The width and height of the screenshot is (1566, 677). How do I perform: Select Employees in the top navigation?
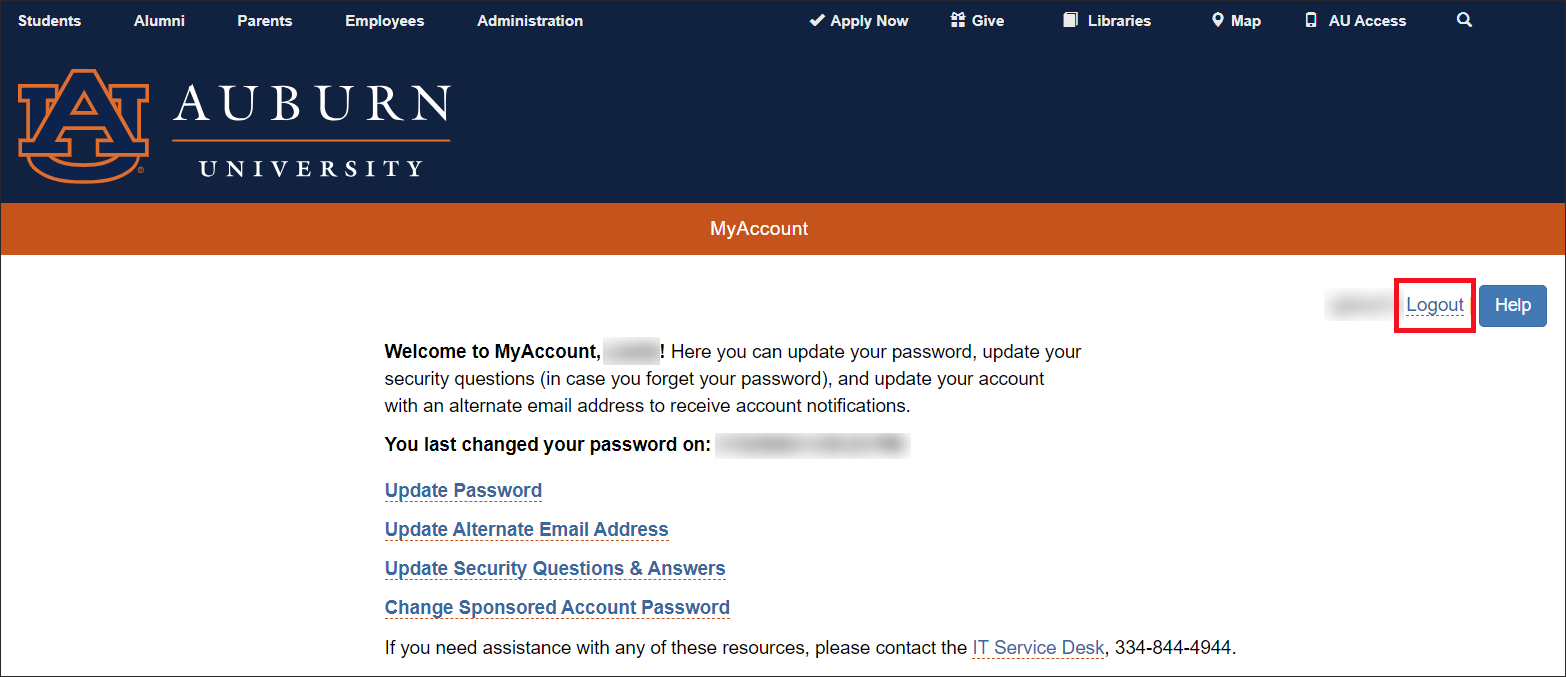[x=384, y=20]
